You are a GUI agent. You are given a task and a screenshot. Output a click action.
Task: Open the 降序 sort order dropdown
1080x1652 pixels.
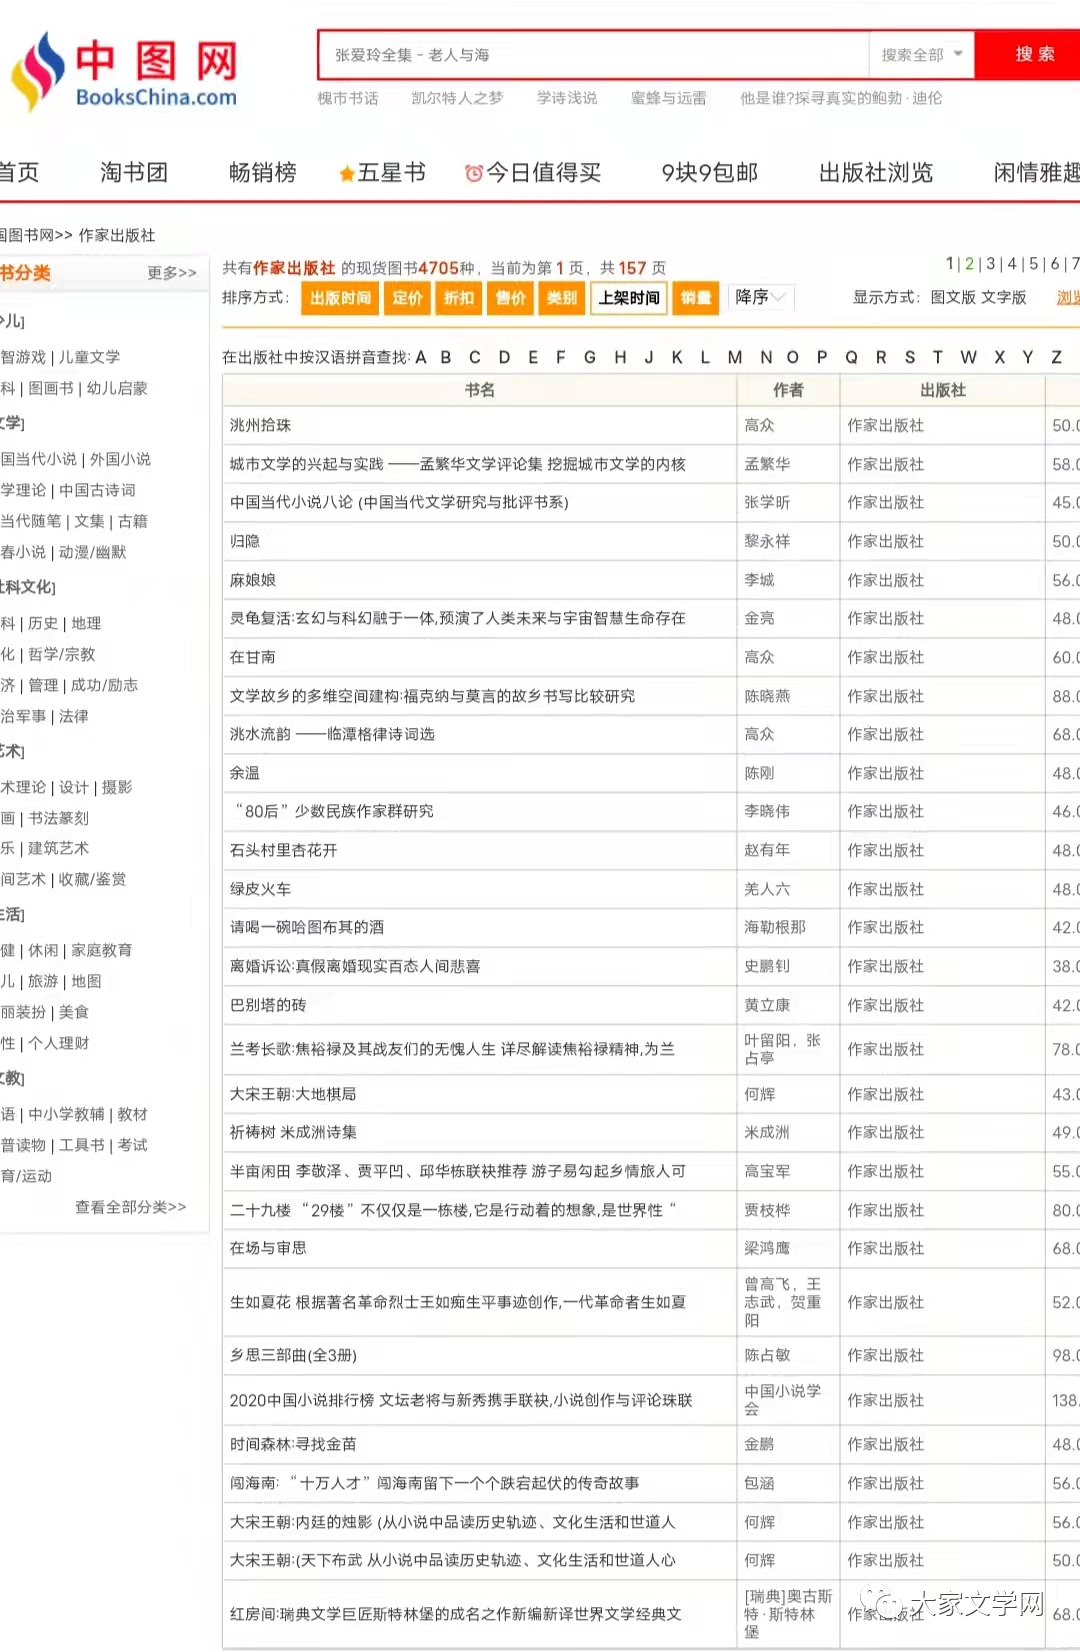tap(761, 297)
